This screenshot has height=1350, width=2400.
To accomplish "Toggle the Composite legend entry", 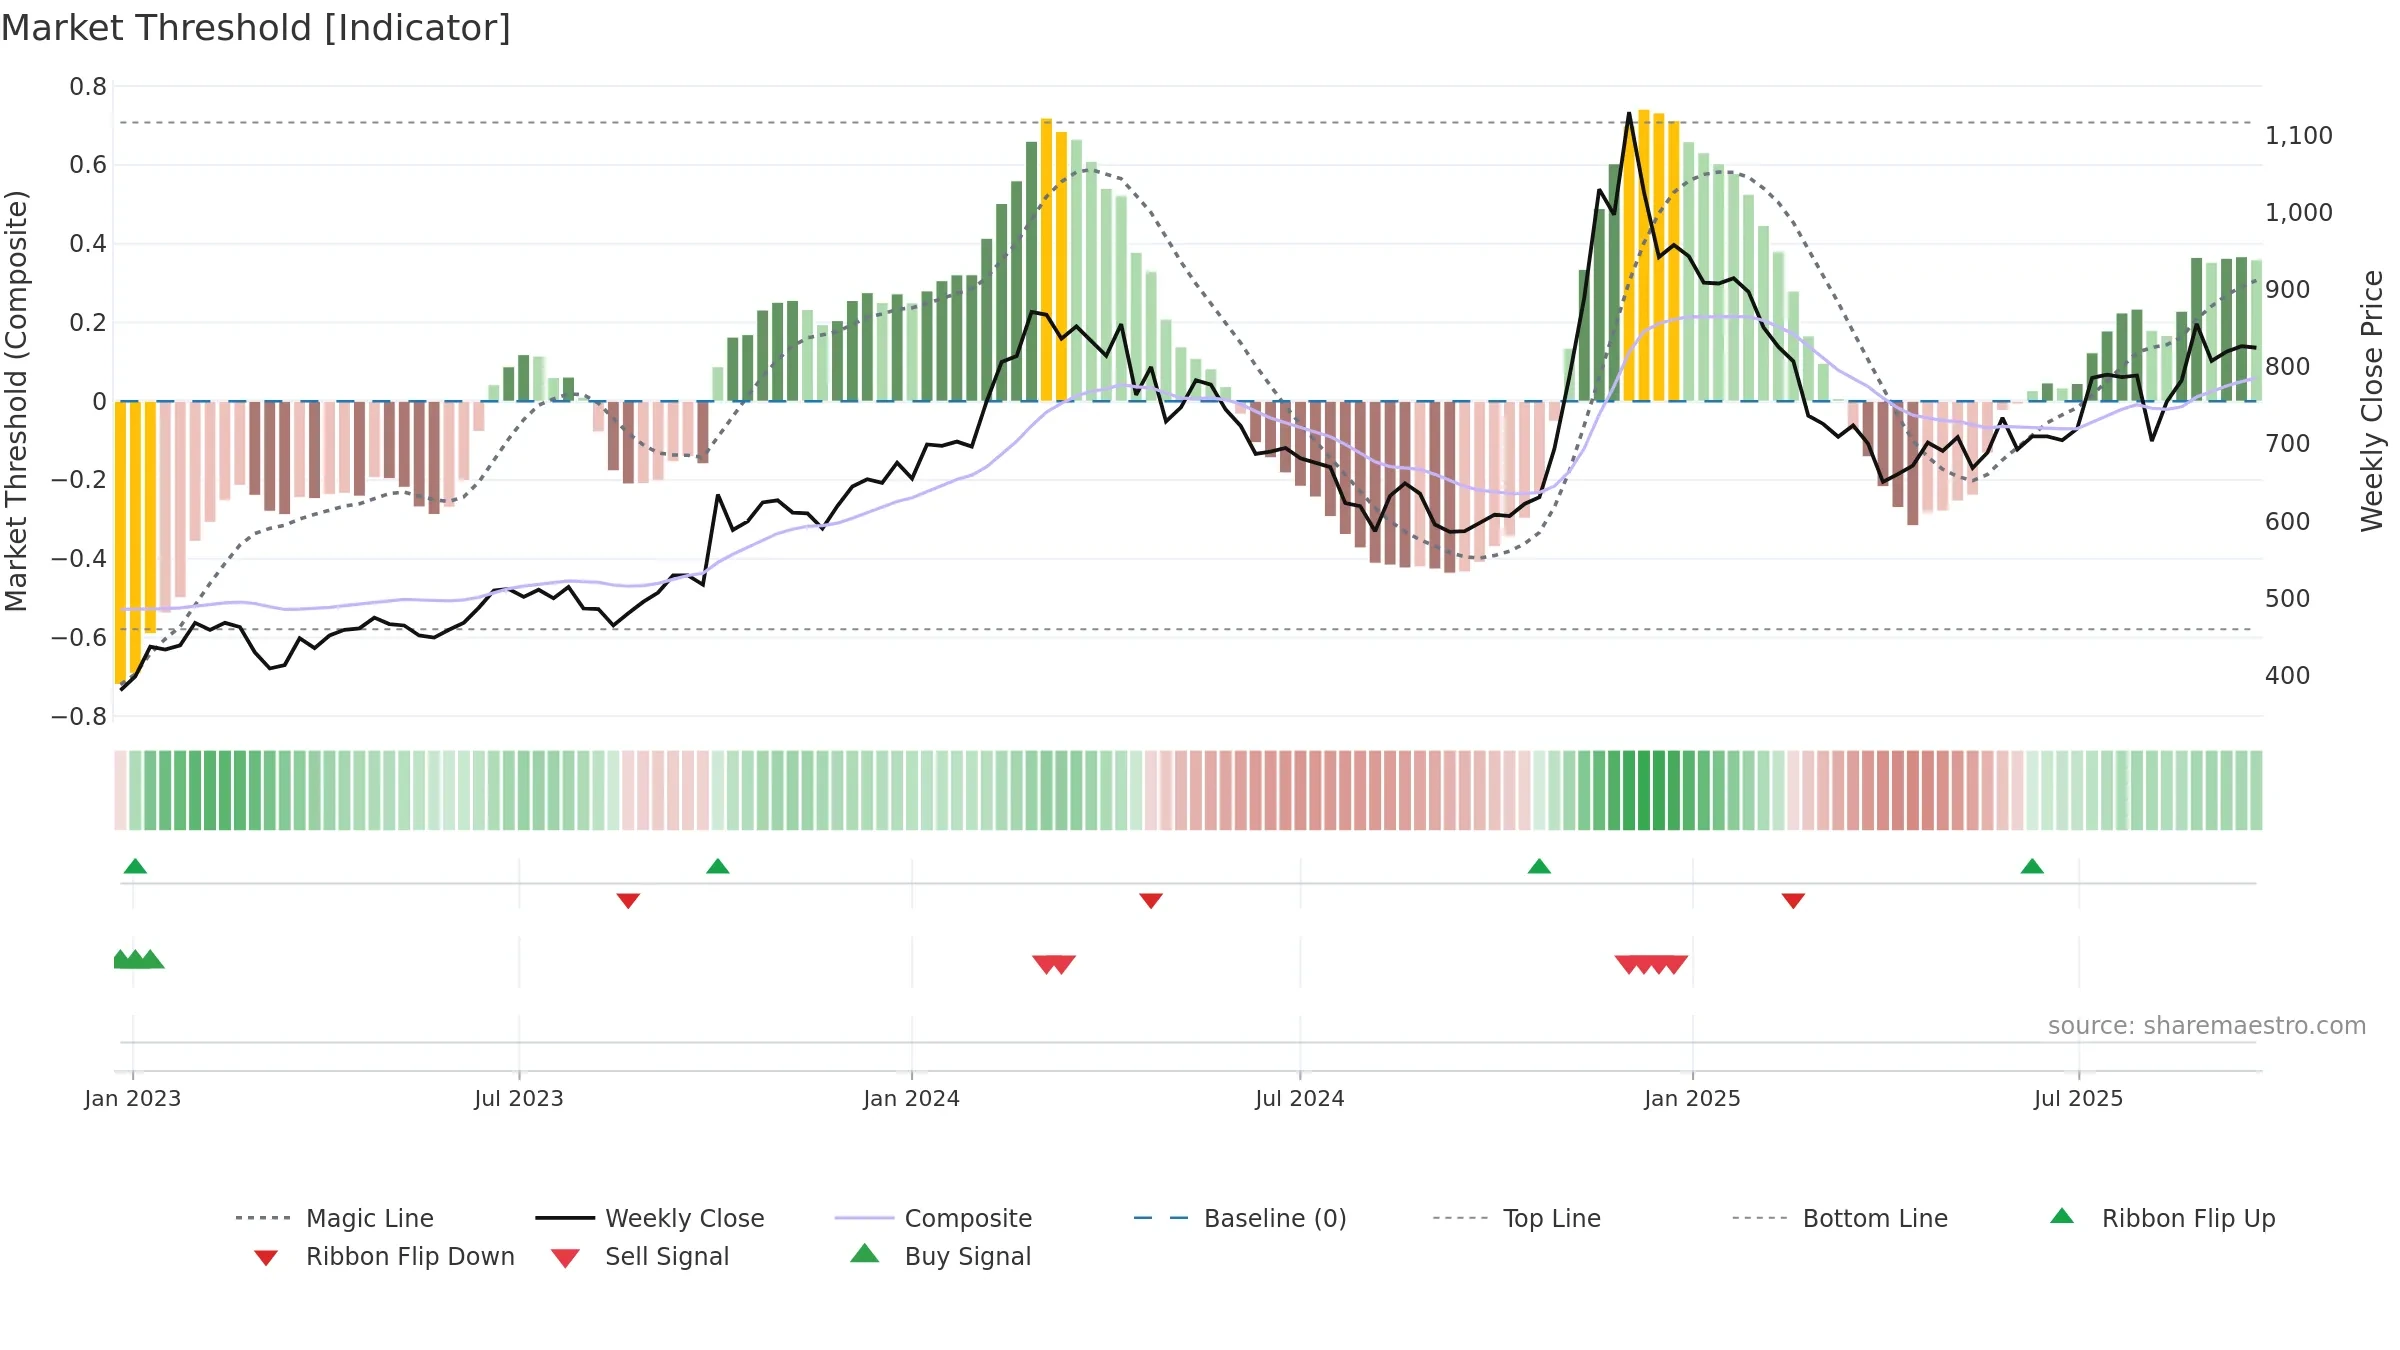I will click(933, 1218).
